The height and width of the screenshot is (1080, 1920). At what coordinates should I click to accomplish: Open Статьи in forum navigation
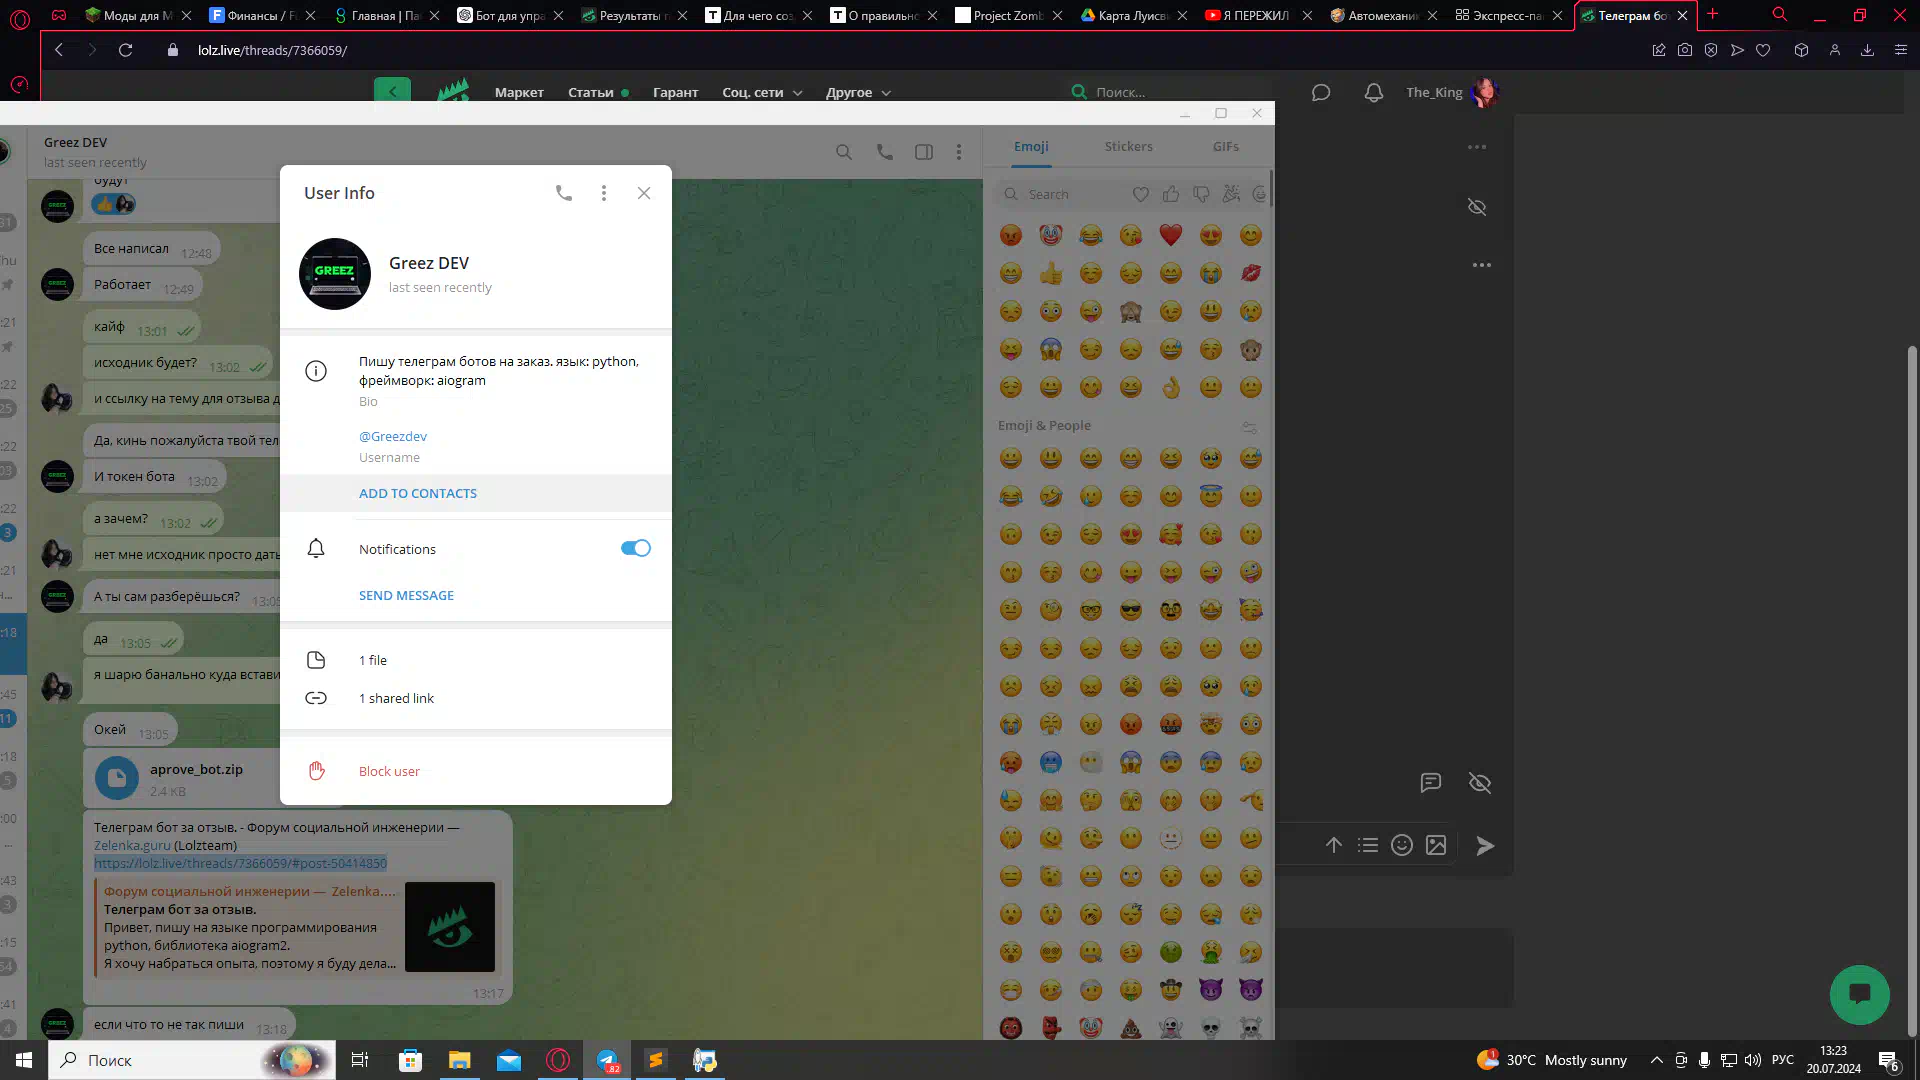pyautogui.click(x=591, y=92)
